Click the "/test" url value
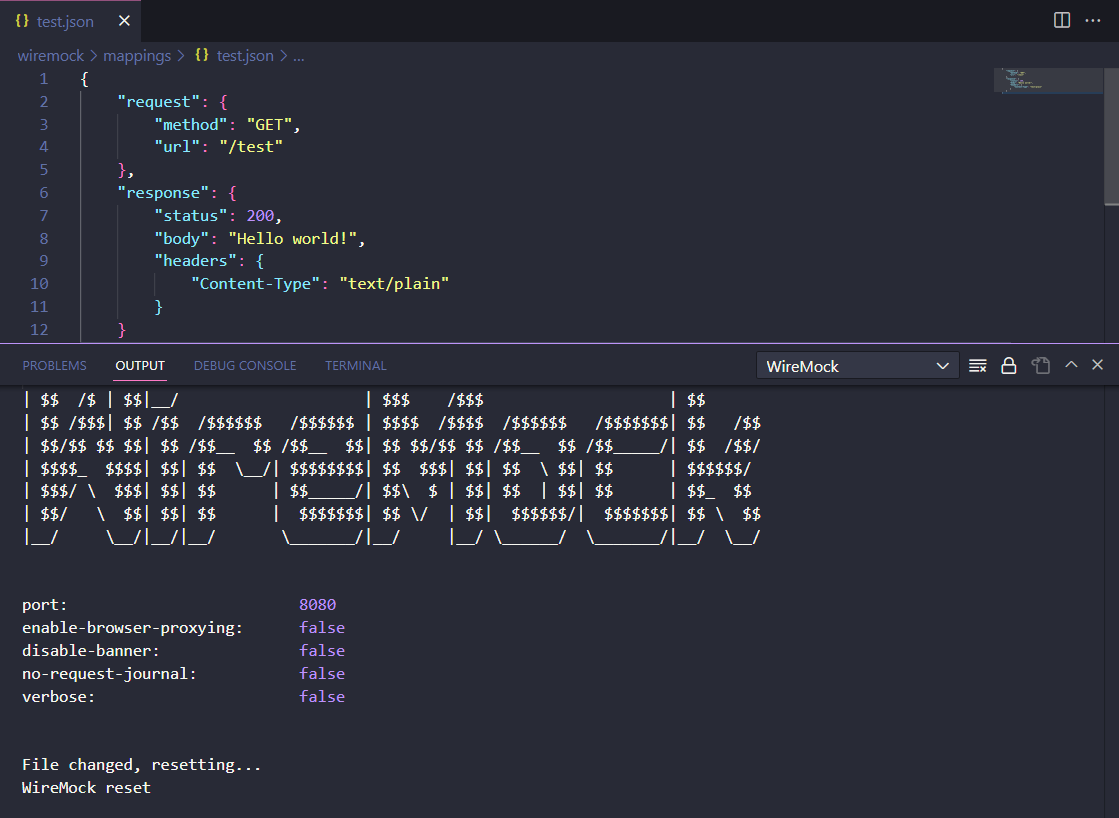1119x818 pixels. pyautogui.click(x=251, y=147)
